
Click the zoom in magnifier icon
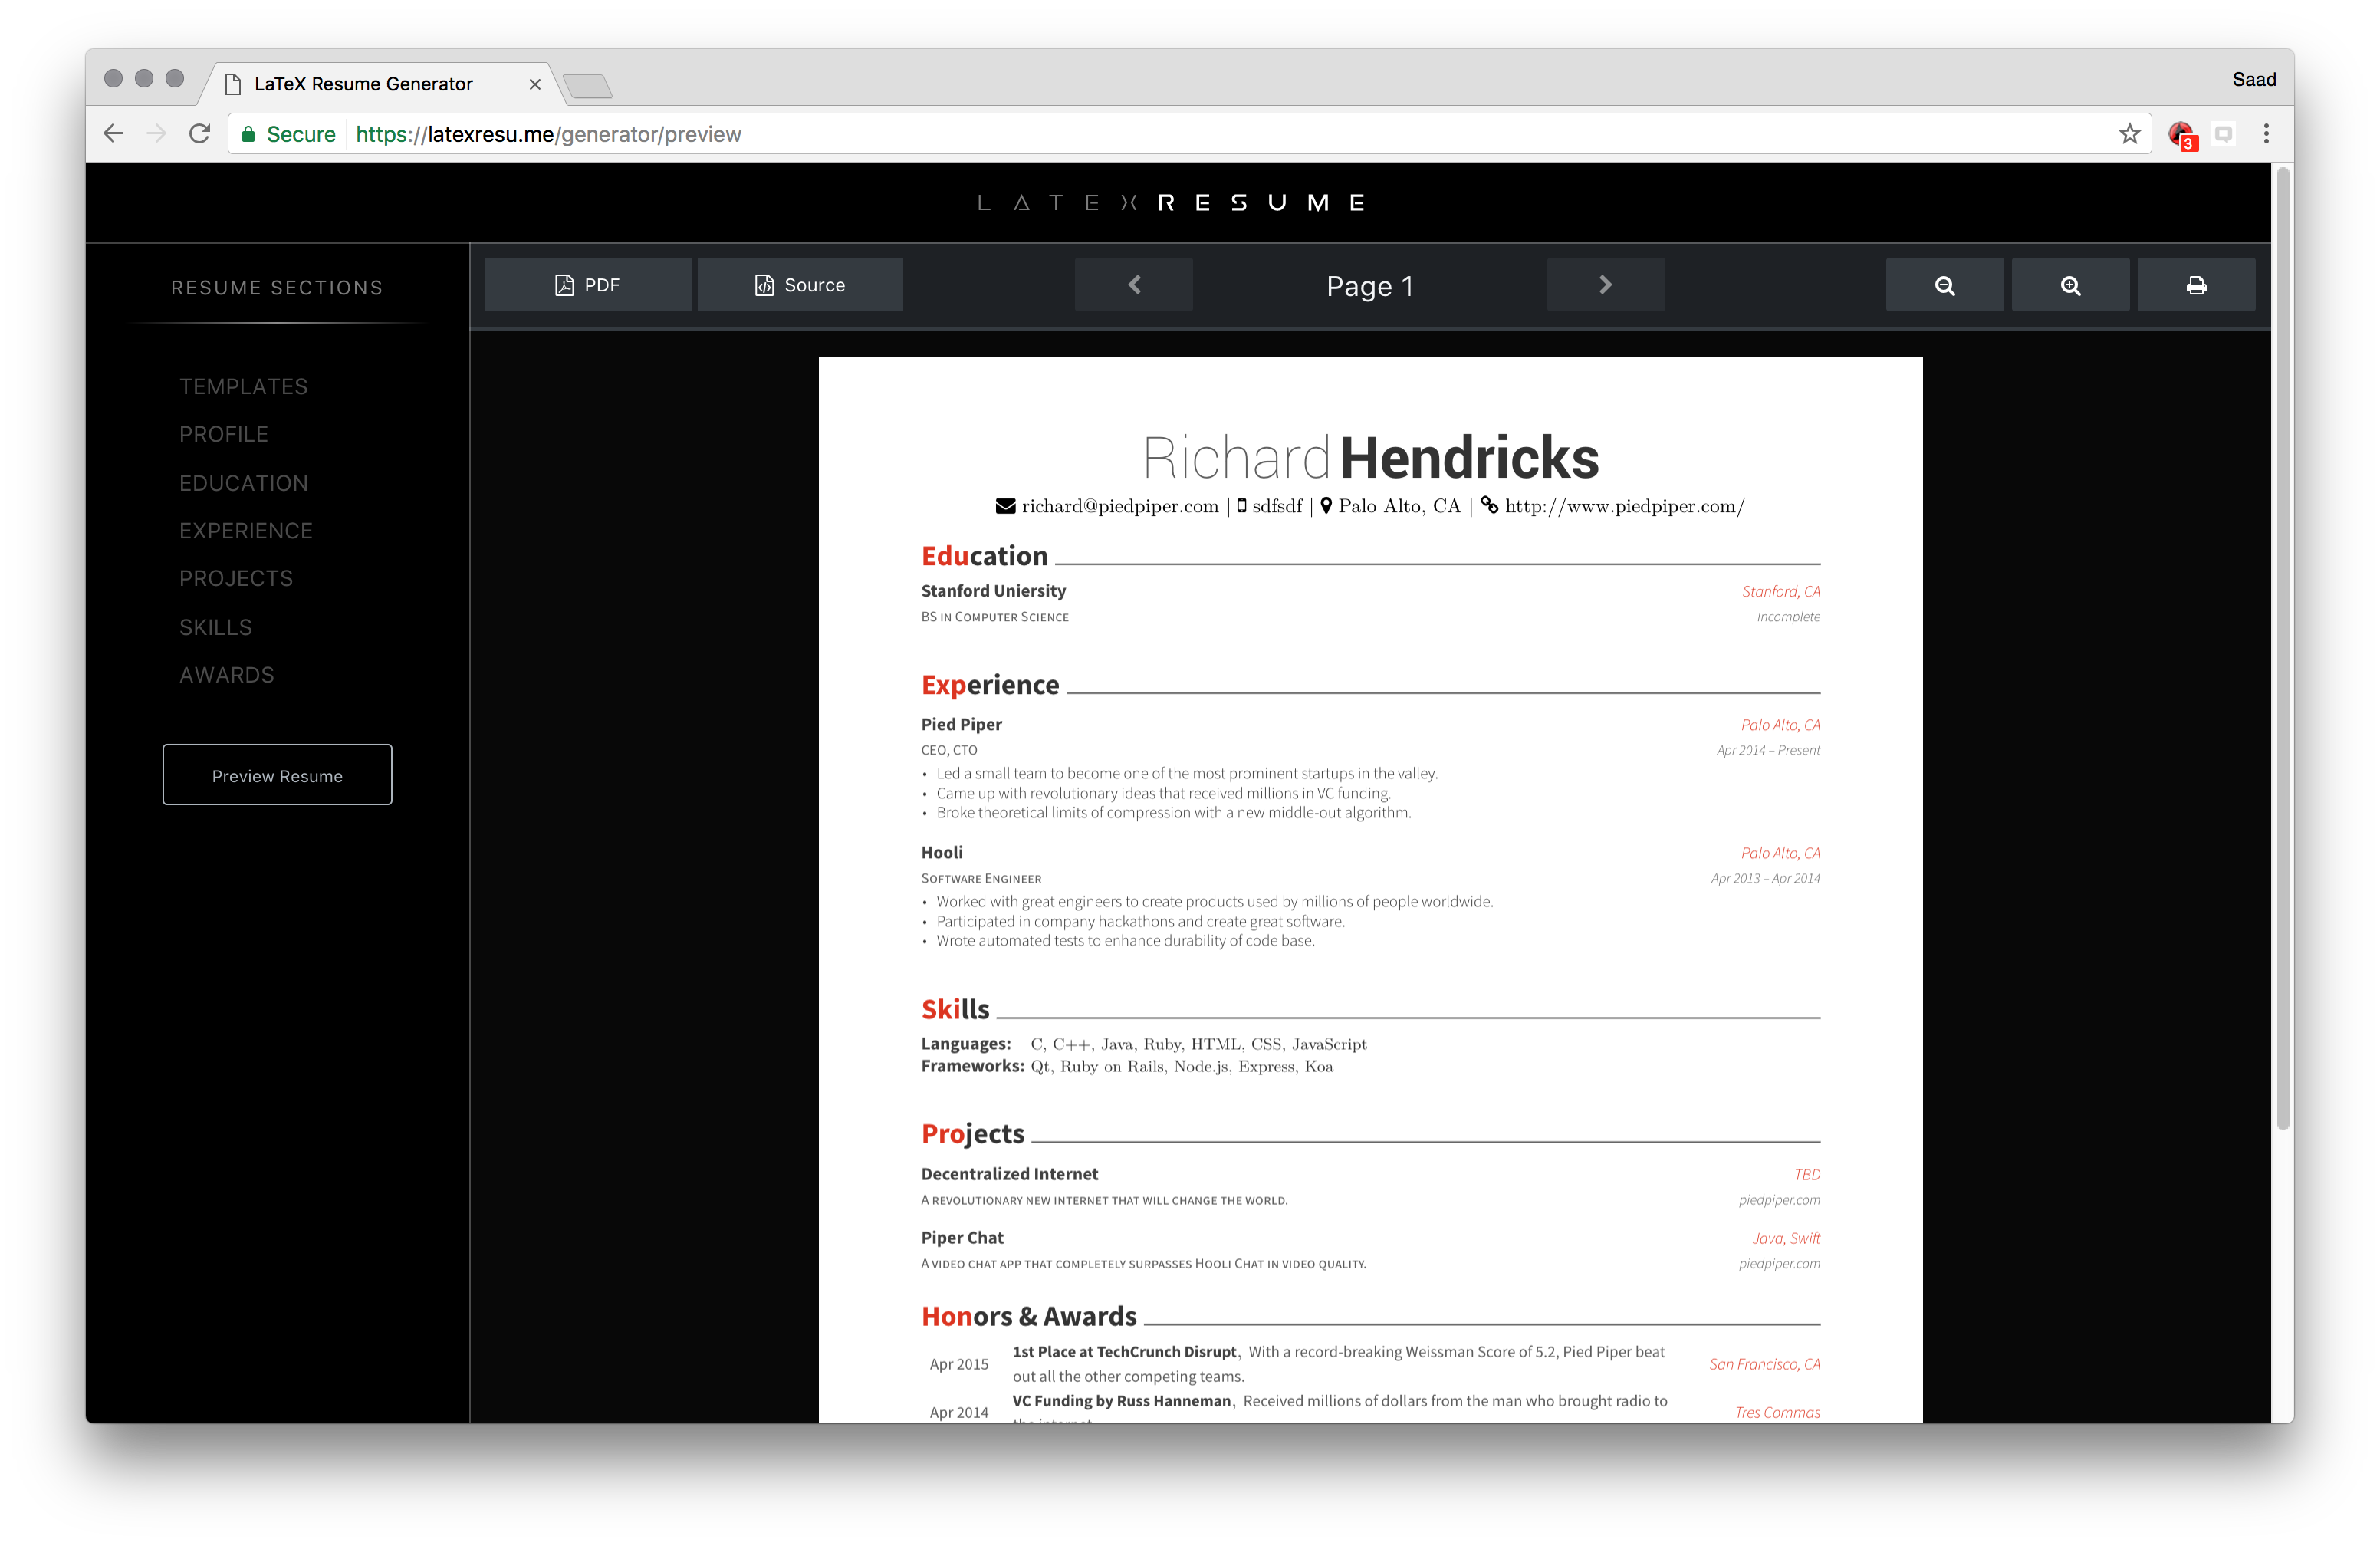(x=2070, y=285)
